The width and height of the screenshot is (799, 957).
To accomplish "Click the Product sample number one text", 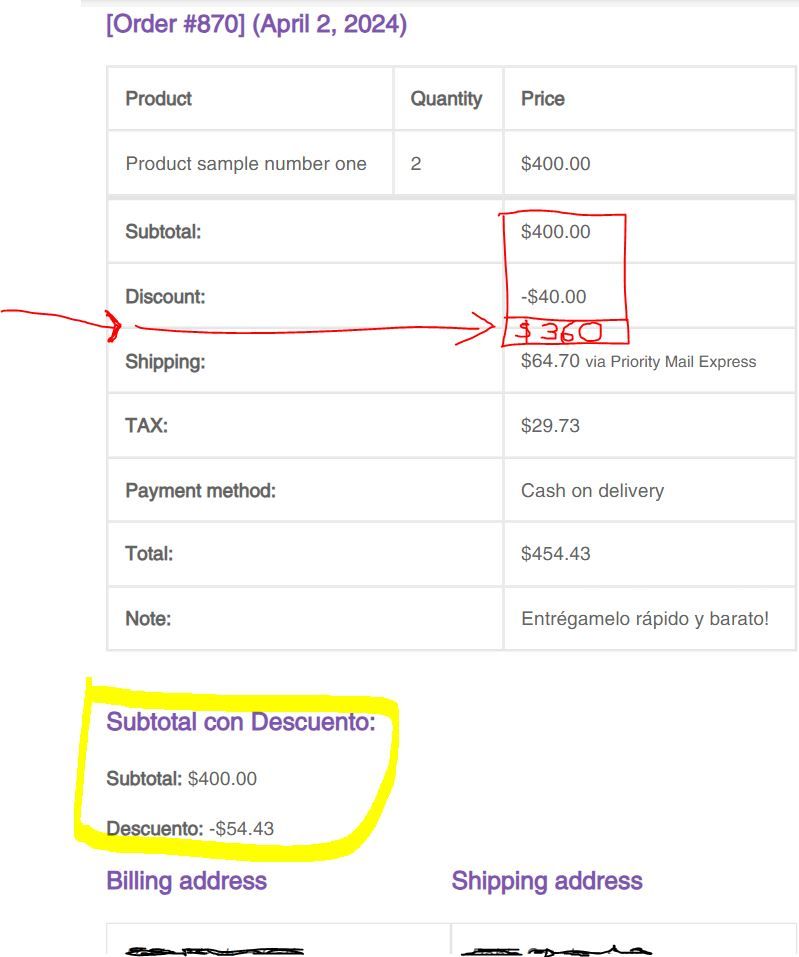I will (246, 164).
